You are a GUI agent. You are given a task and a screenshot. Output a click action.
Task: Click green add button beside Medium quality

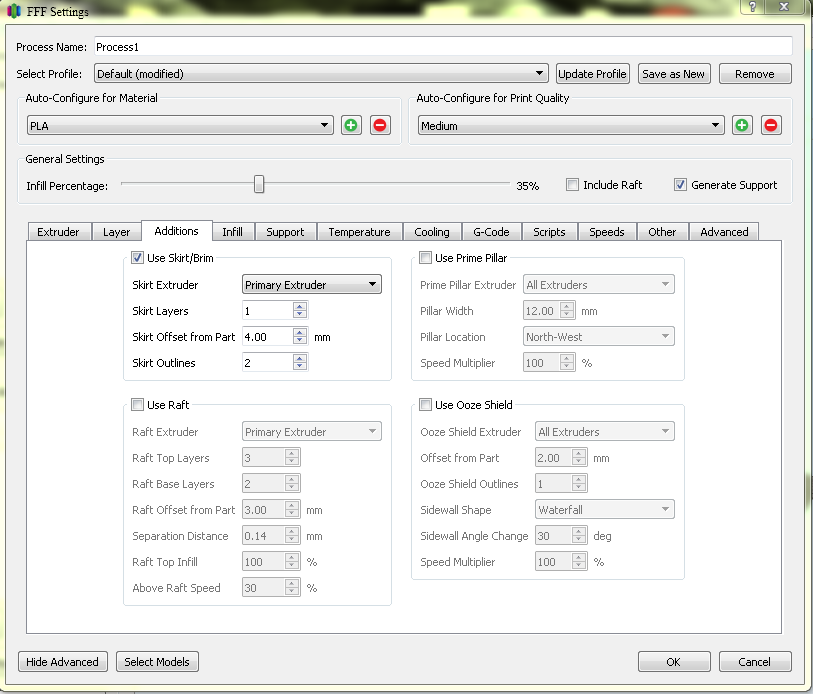(741, 125)
